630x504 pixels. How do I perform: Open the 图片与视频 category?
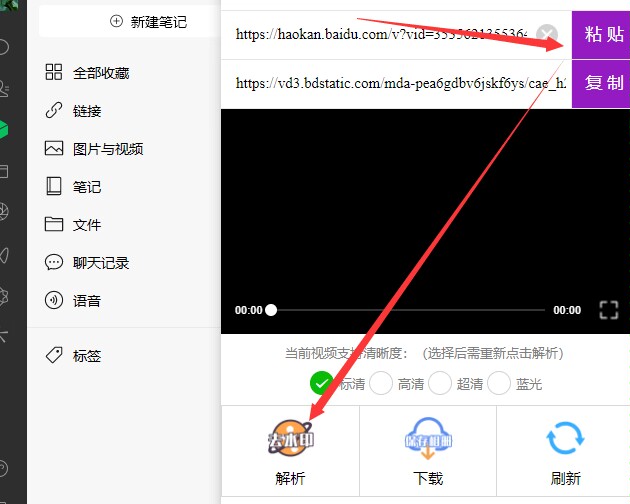pos(107,149)
